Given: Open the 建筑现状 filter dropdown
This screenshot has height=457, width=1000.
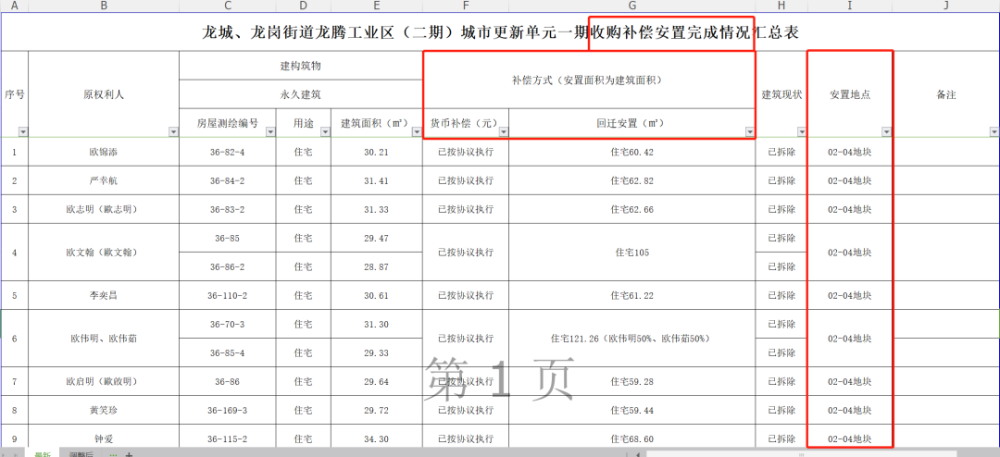Looking at the screenshot, I should [x=802, y=132].
